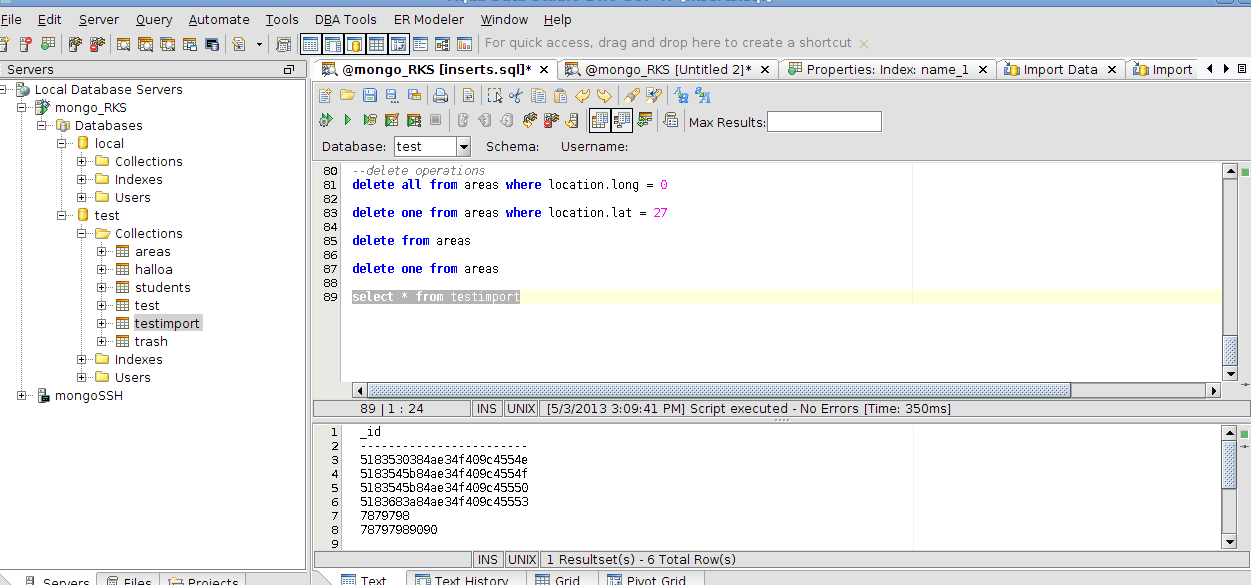Open the Database dropdown showing test
1251x585 pixels.
[x=463, y=147]
